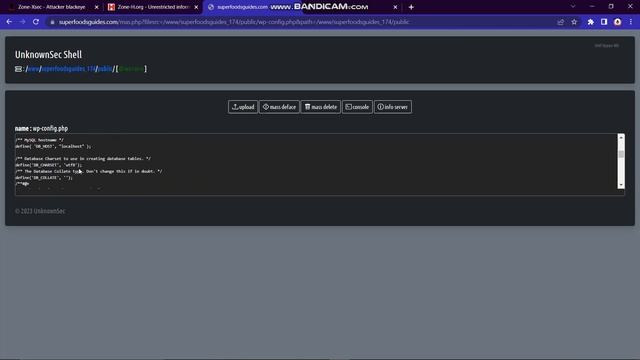Bookmark this page with the star
This screenshot has width=640, height=360.
coord(574,22)
